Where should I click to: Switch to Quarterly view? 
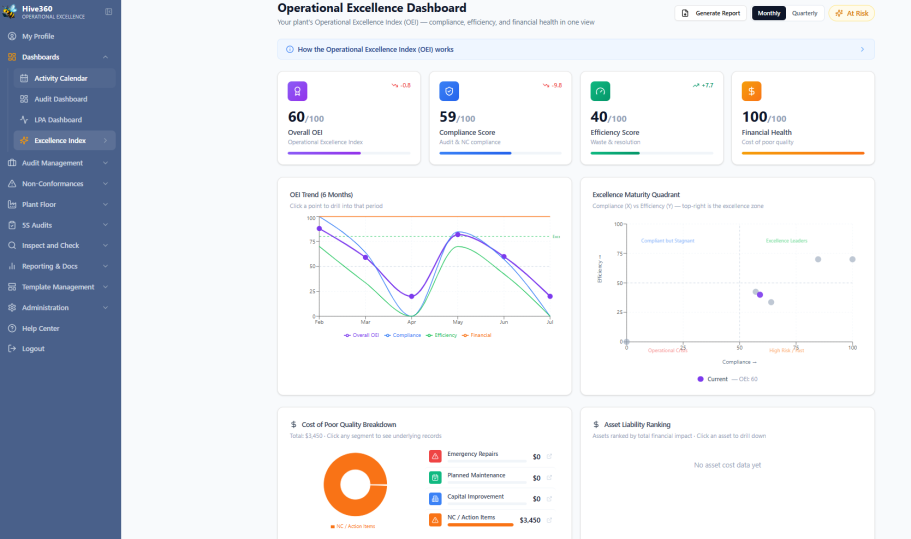coord(805,13)
